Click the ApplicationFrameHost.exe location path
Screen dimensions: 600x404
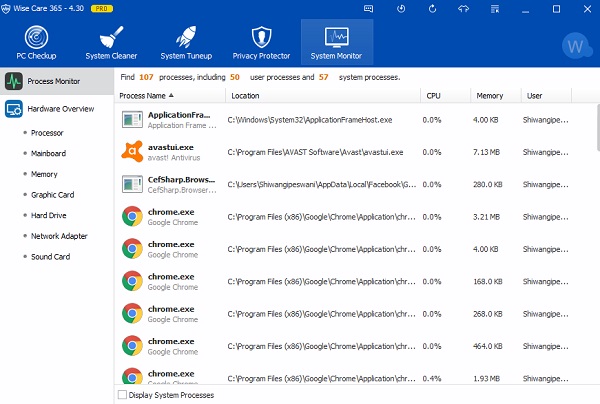tap(310, 120)
